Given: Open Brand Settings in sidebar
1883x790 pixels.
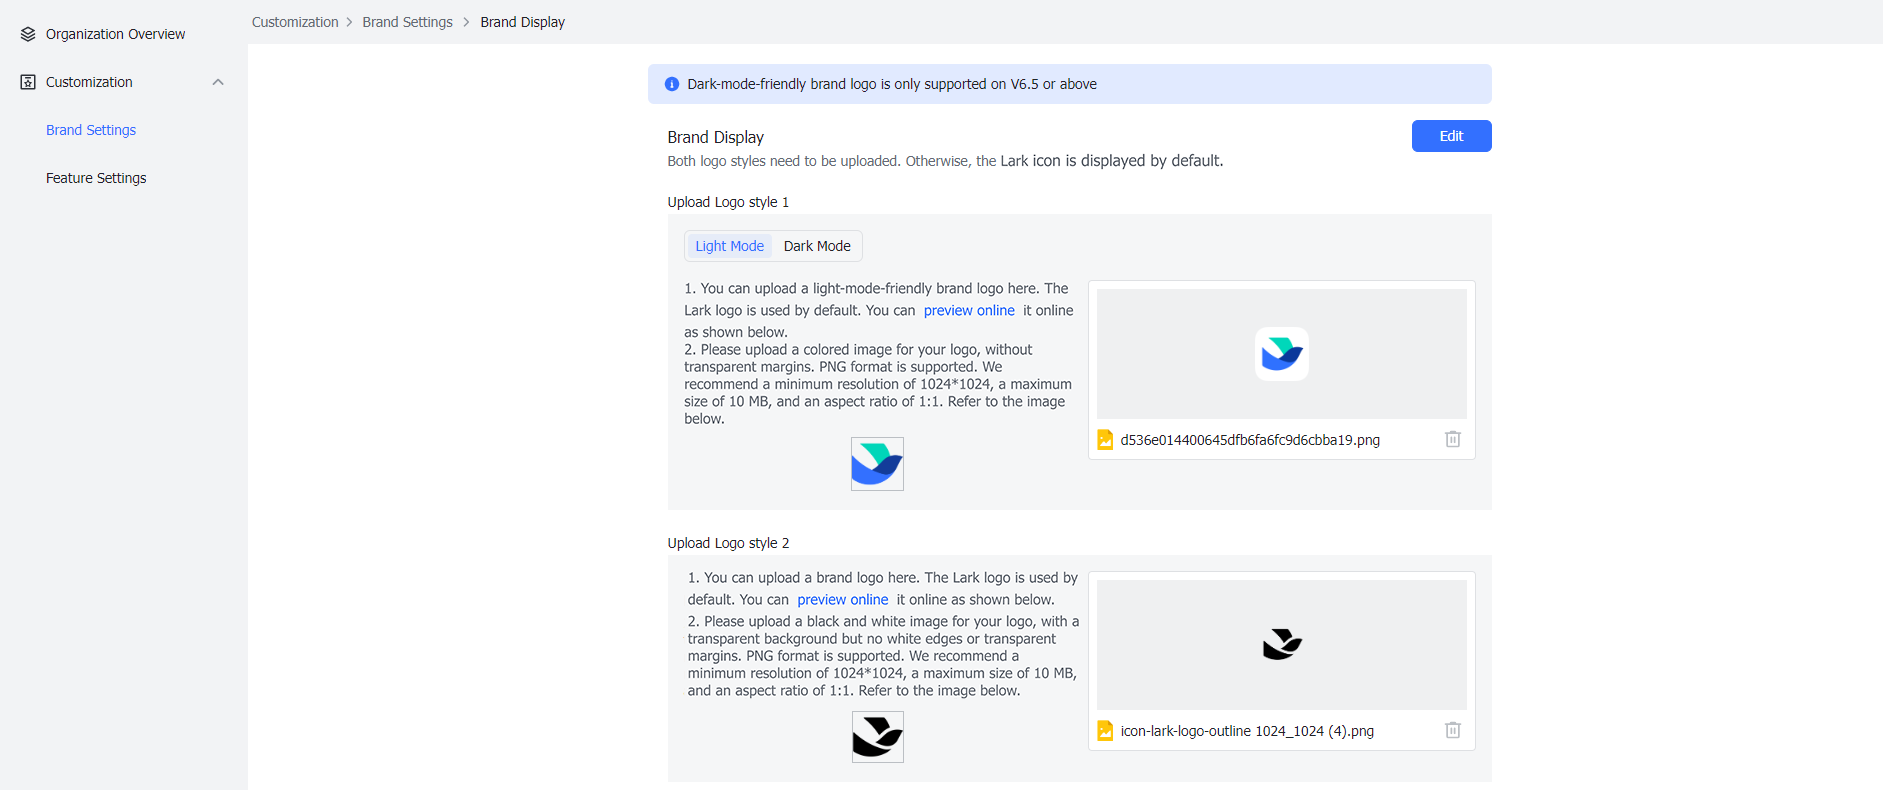Looking at the screenshot, I should tap(91, 130).
